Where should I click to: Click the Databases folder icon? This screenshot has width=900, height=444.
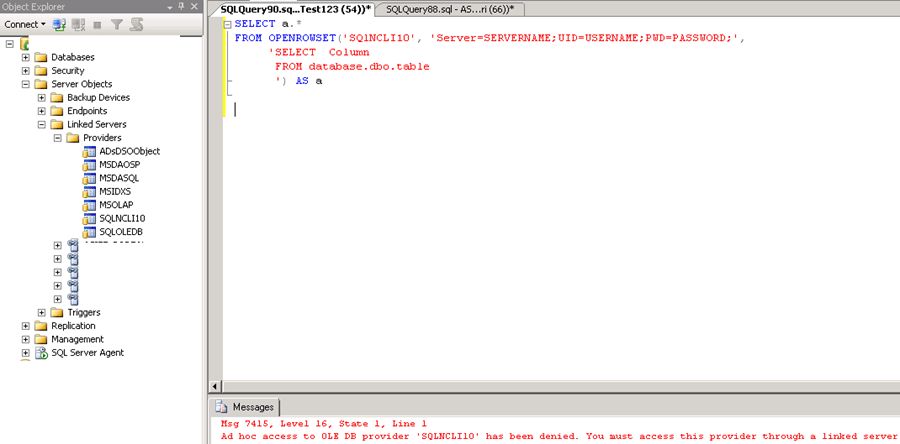coord(41,57)
